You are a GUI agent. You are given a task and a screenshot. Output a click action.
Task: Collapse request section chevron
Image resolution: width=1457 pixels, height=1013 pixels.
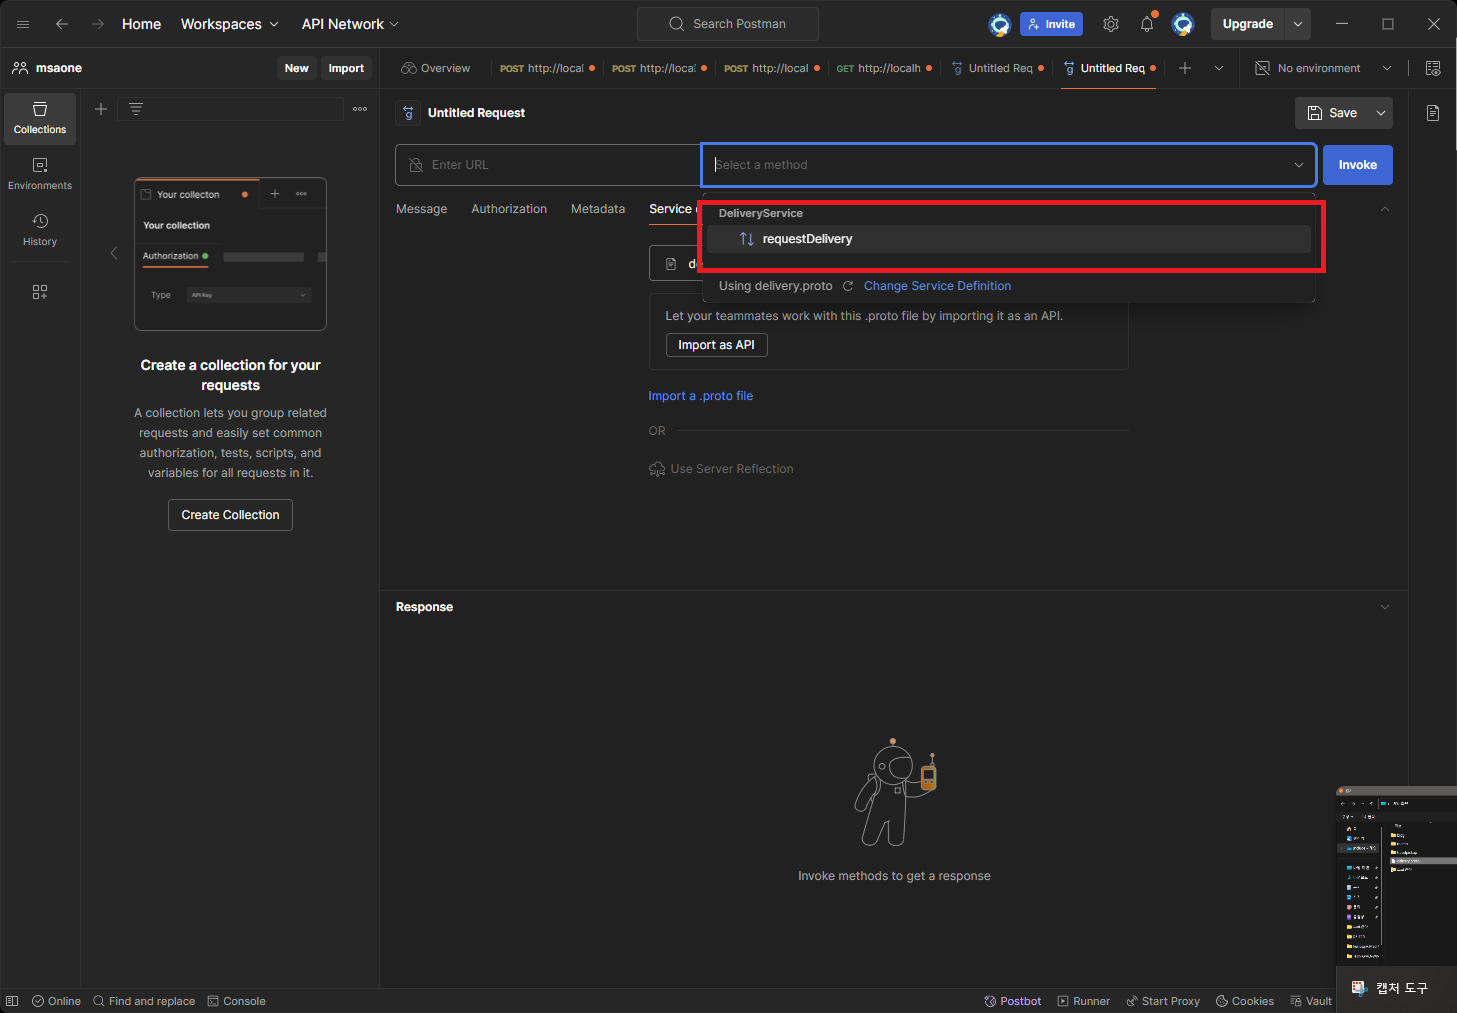click(x=1385, y=209)
